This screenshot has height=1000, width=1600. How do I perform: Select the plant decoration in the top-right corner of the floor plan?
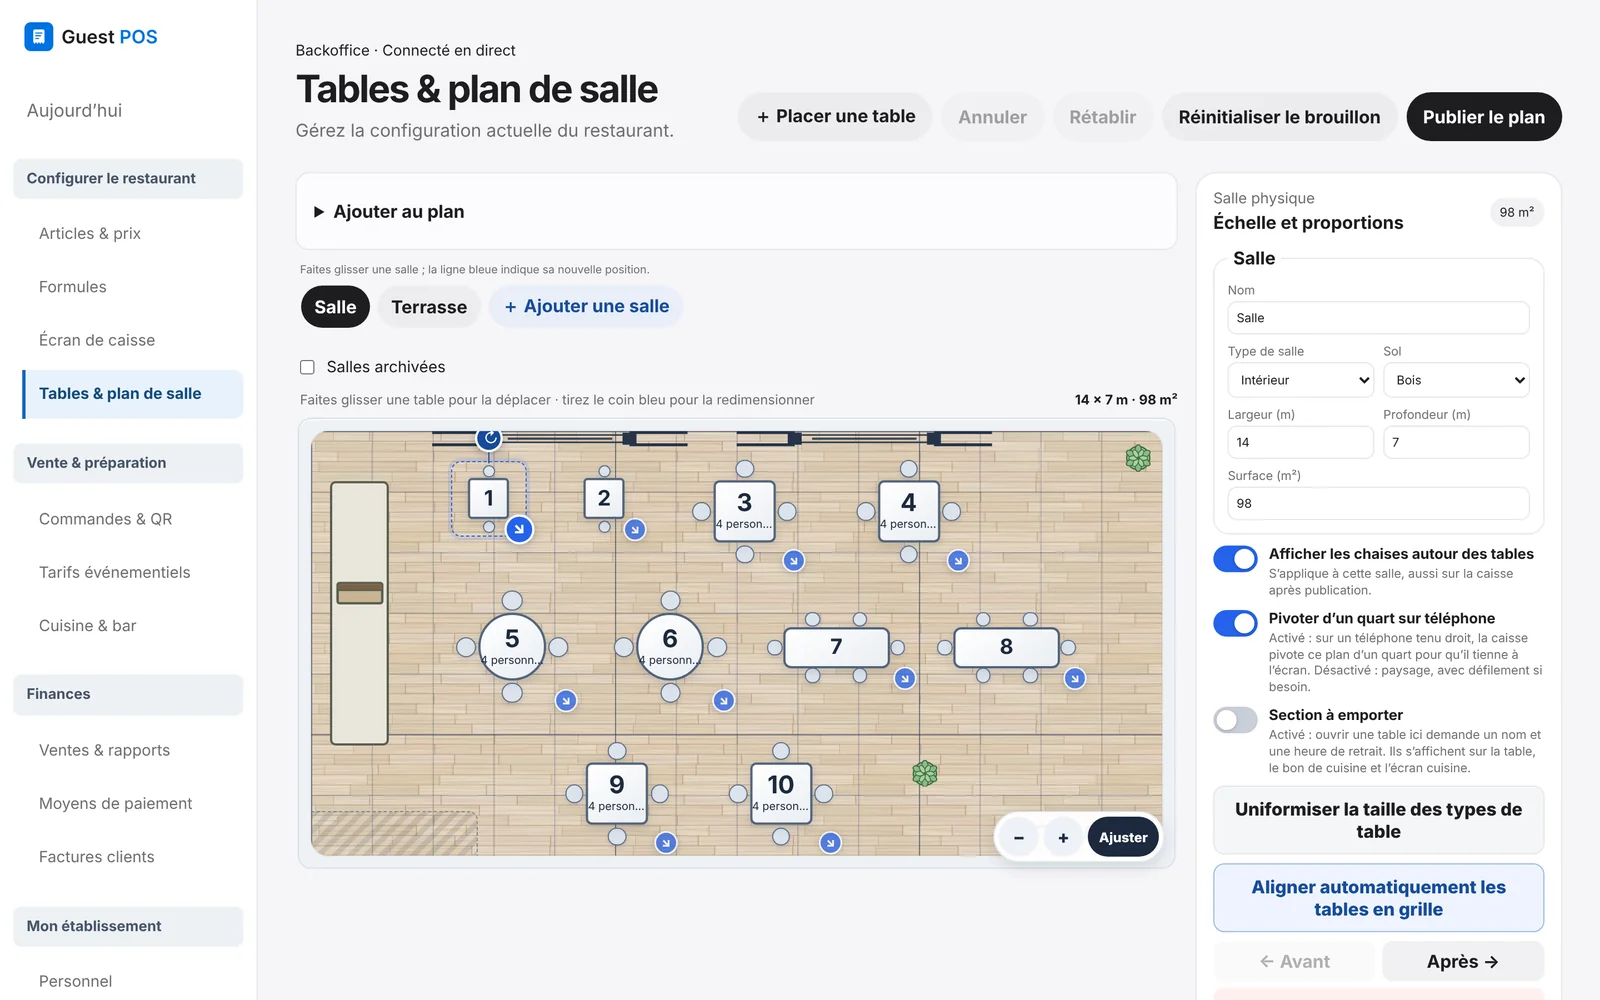(x=1138, y=458)
